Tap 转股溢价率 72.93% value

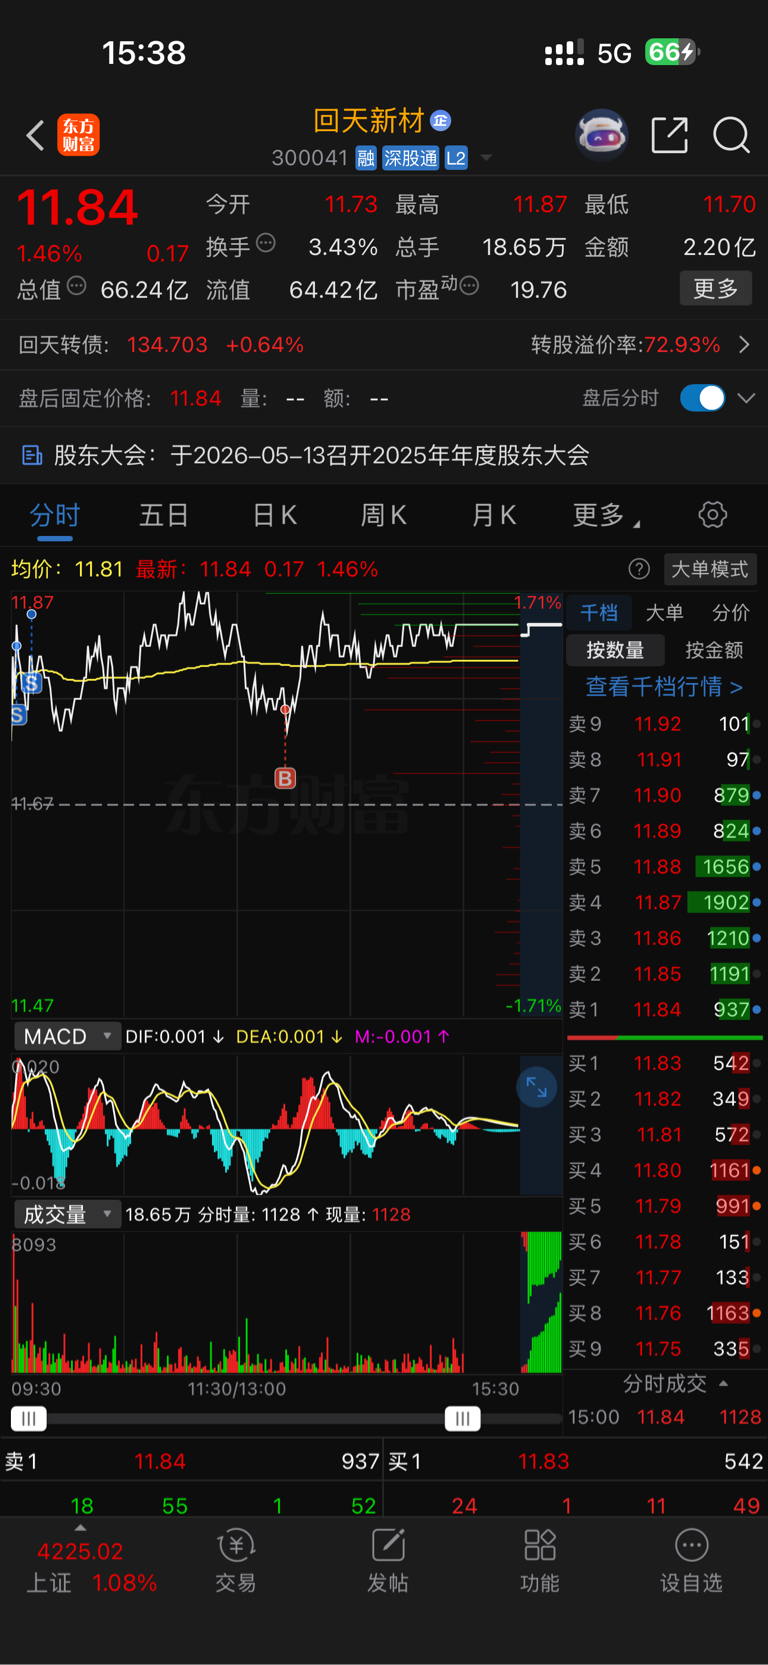[682, 345]
